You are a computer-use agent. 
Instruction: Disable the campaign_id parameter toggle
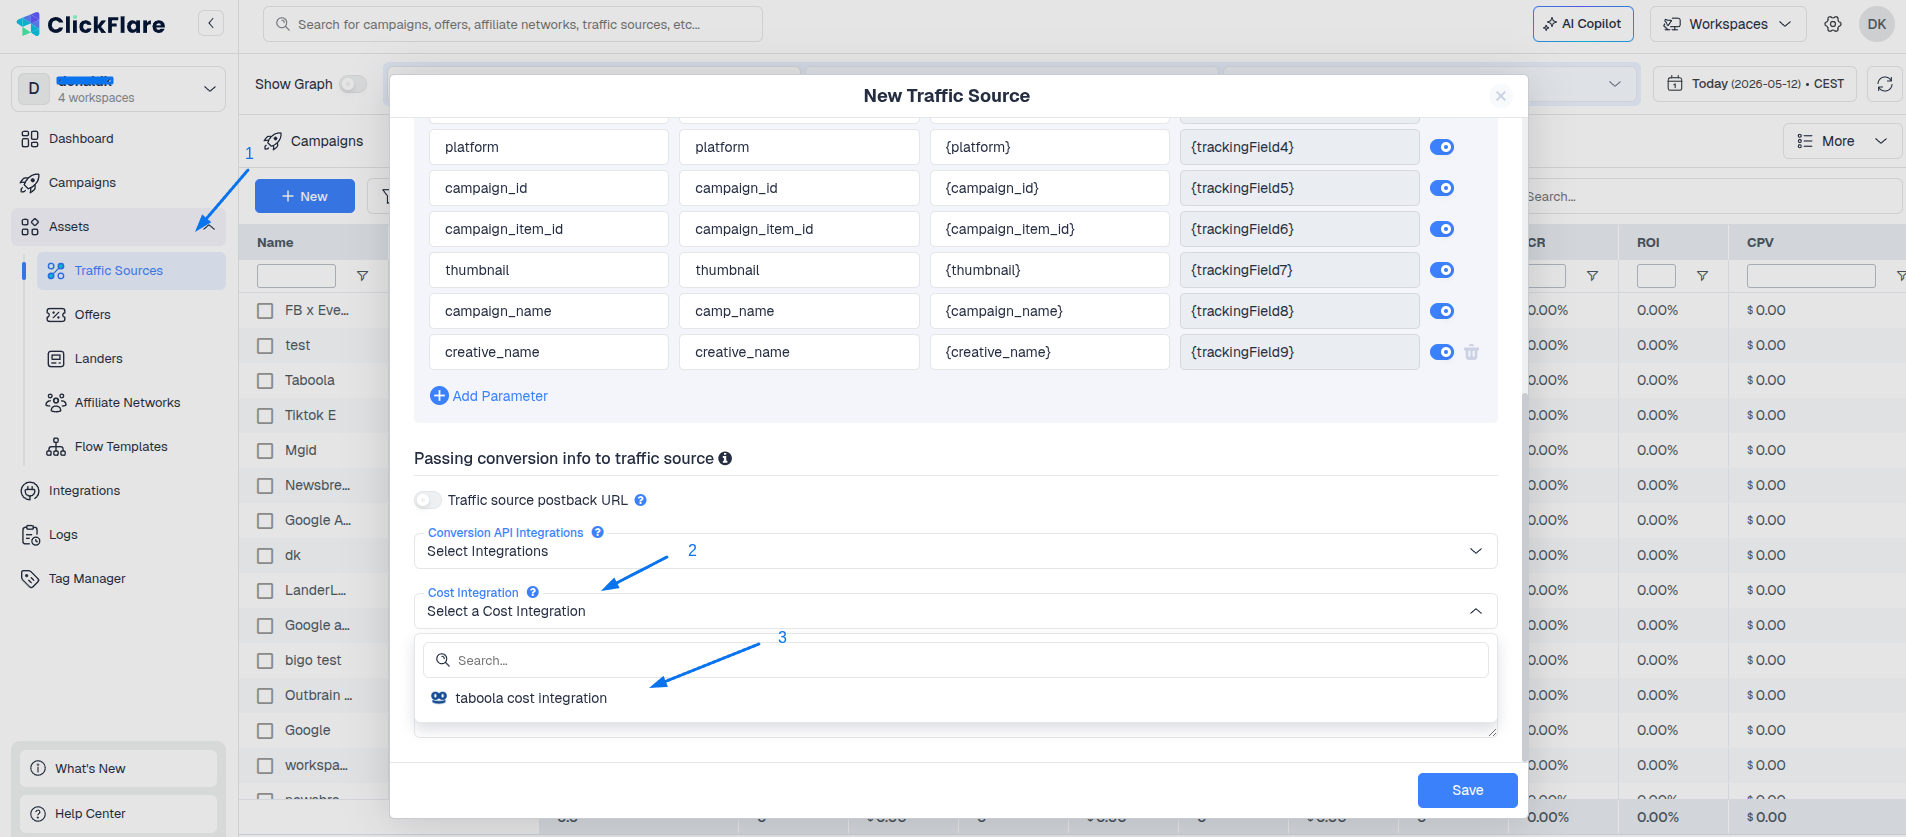tap(1442, 188)
